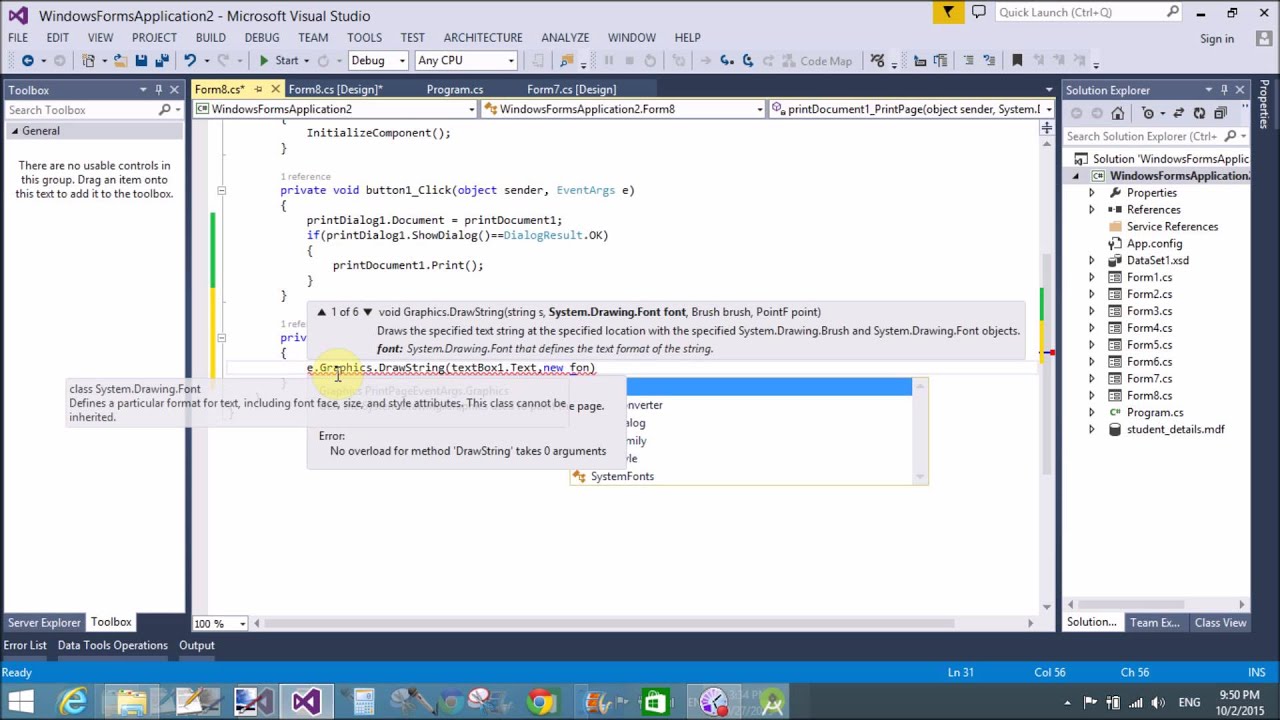Collapse the General toolbox group
Screen dimensions: 1280x720
pos(15,131)
